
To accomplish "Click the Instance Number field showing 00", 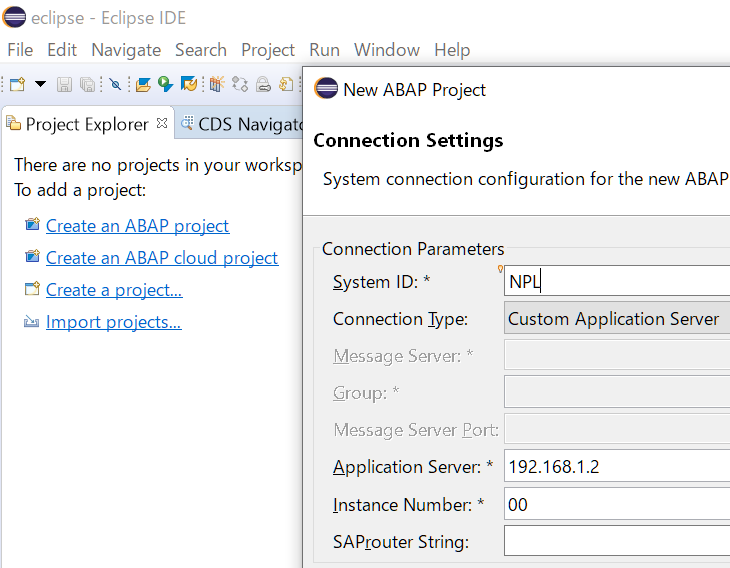I will click(x=617, y=504).
